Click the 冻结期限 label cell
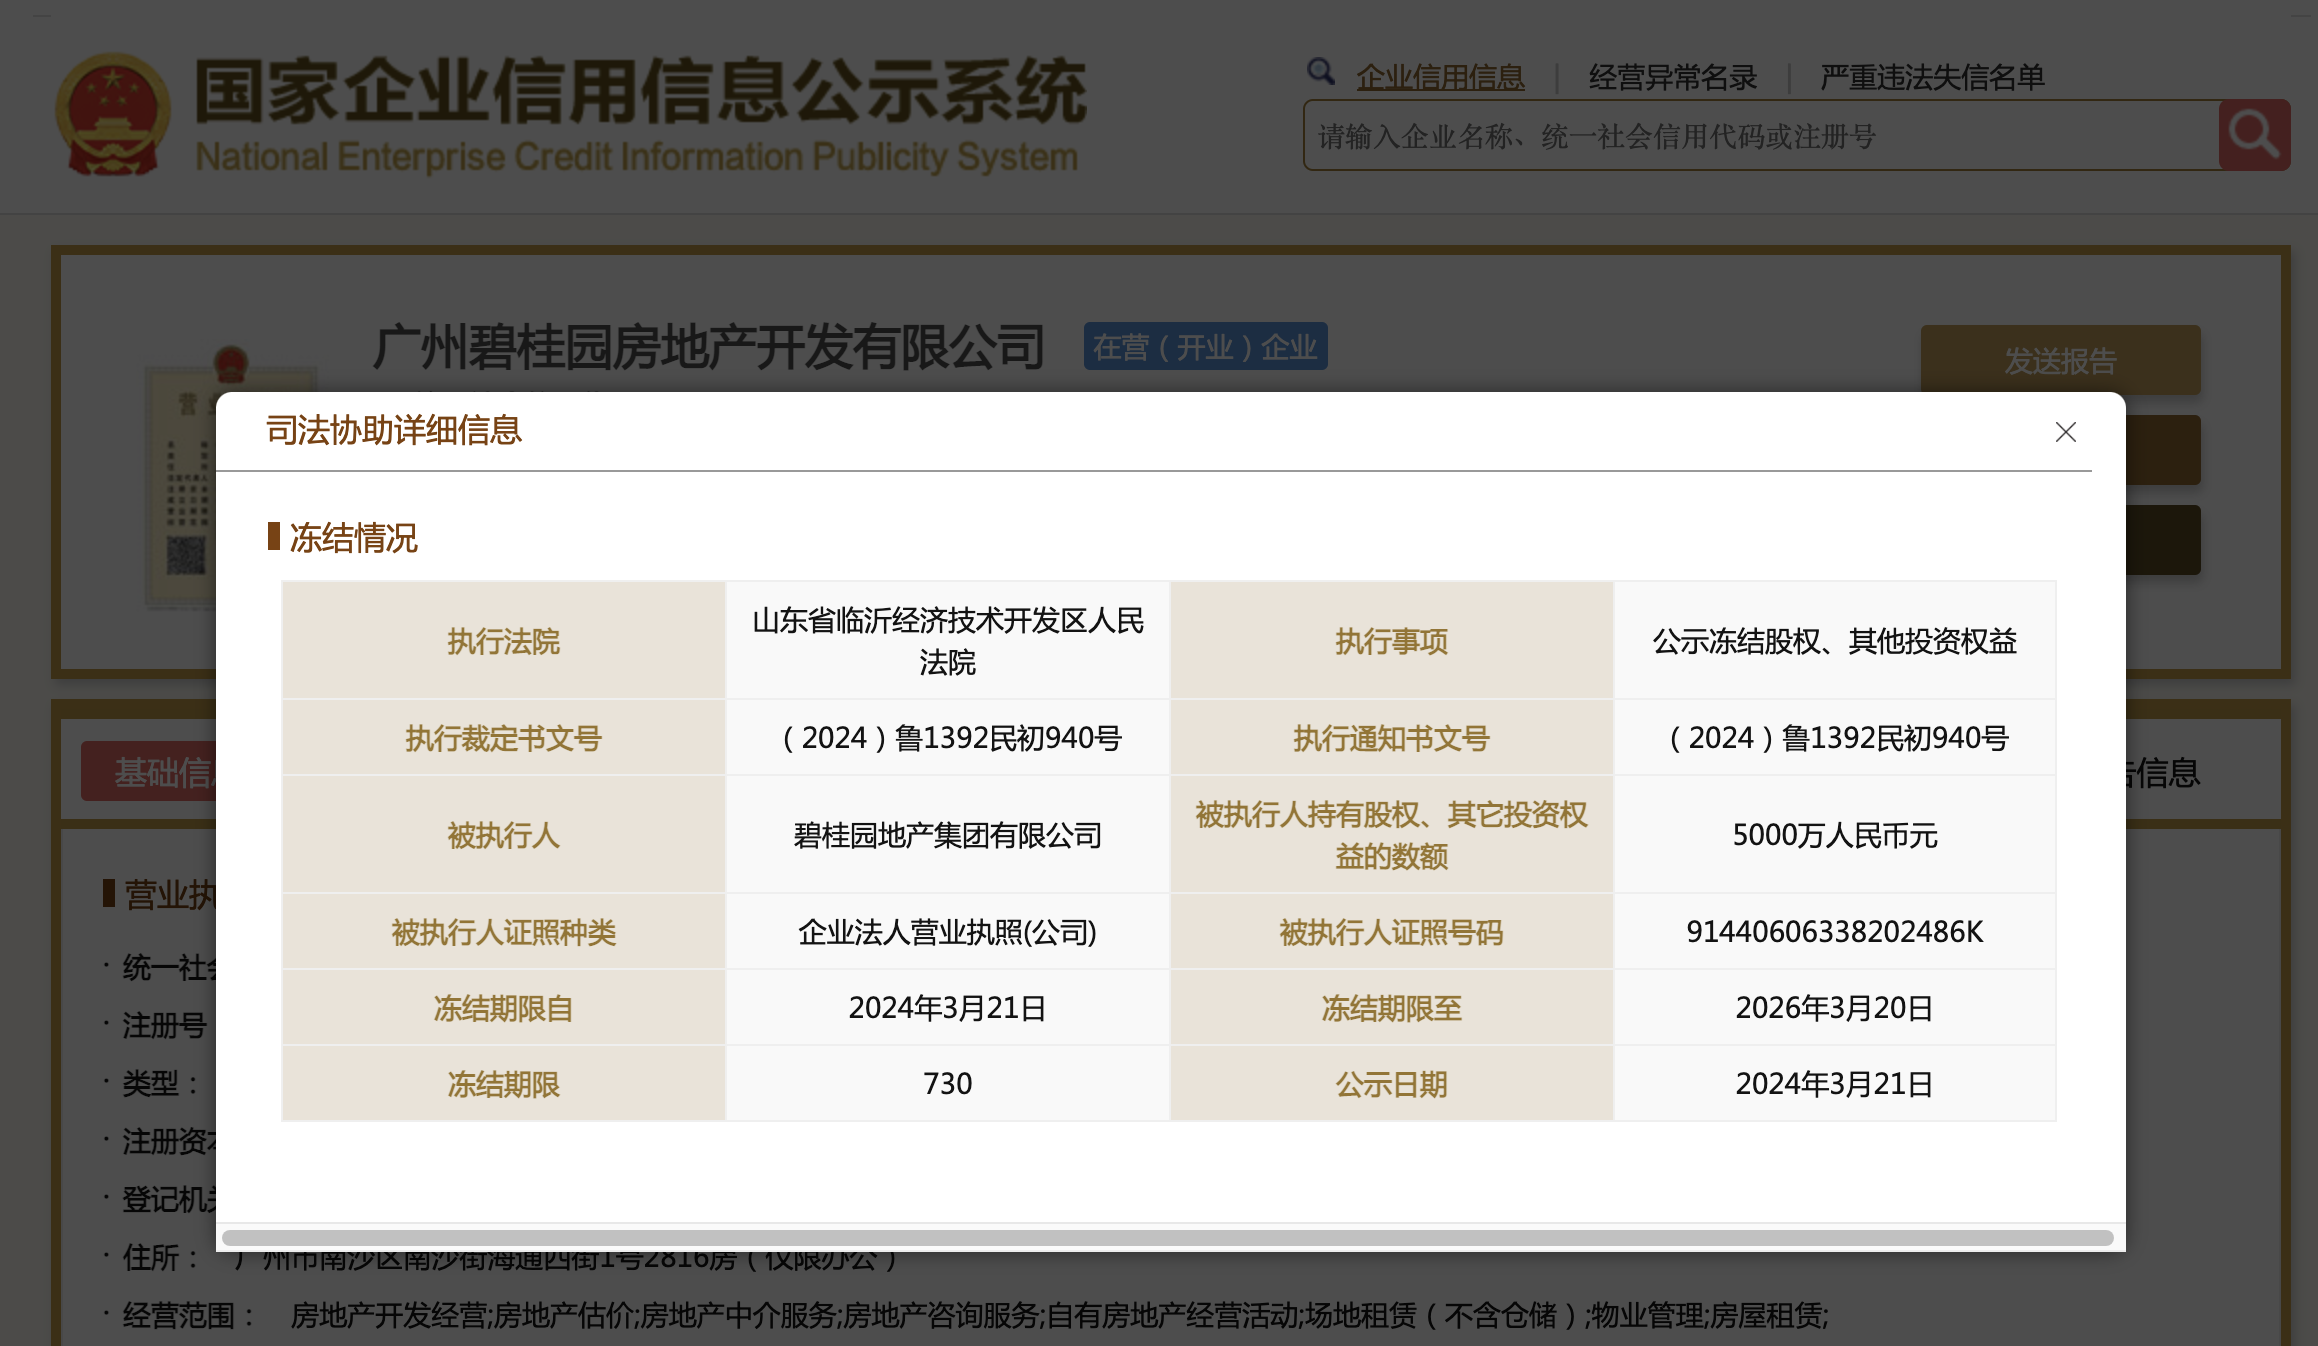This screenshot has width=2318, height=1346. (x=504, y=1084)
